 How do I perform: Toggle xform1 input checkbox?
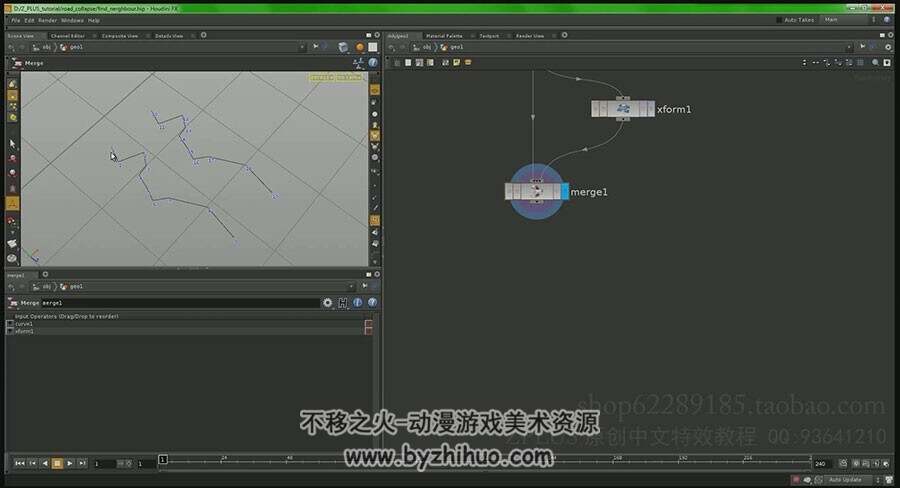coord(10,331)
